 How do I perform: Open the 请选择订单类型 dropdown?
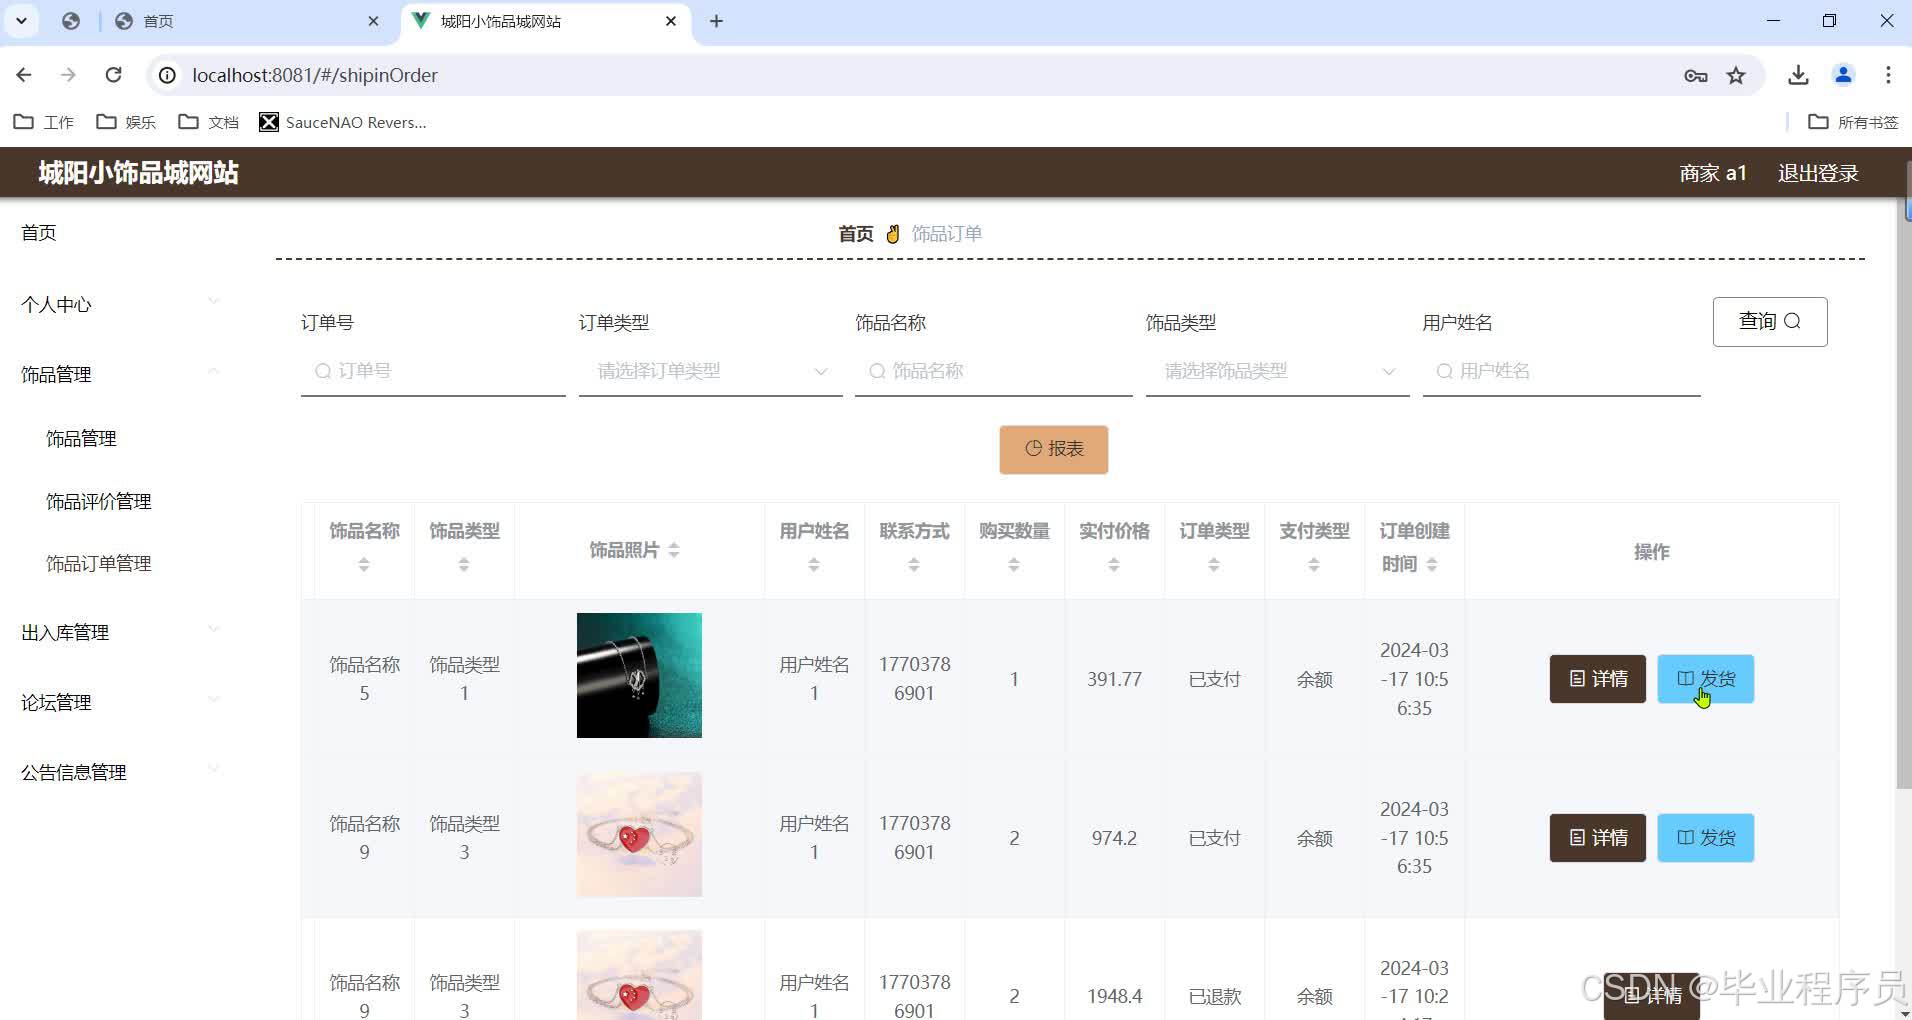710,371
